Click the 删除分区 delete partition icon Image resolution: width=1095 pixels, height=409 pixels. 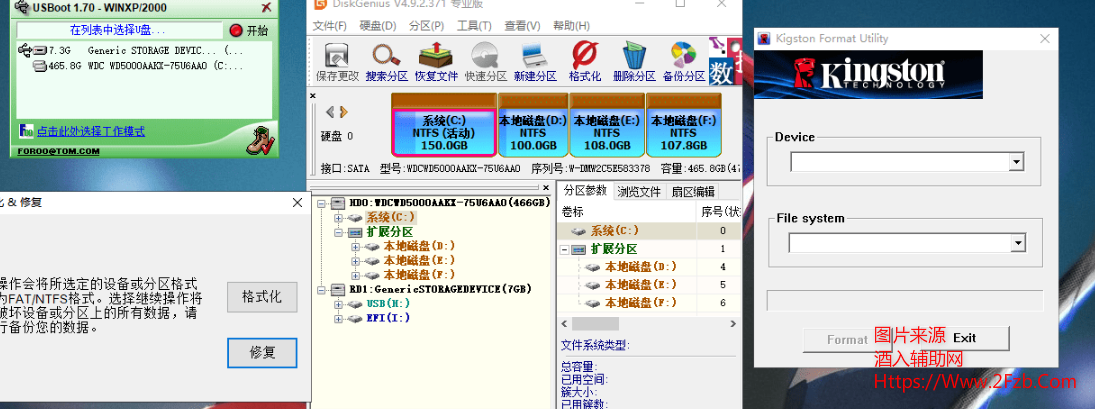pyautogui.click(x=634, y=60)
